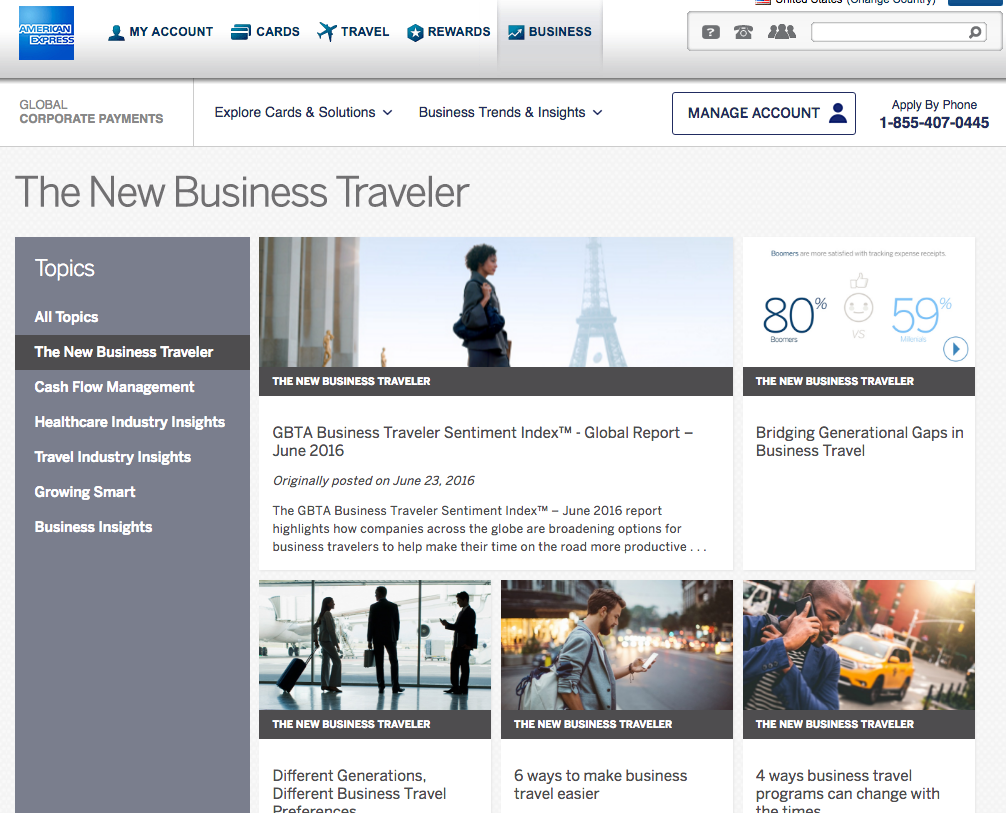Open the help question mark icon
This screenshot has height=813, width=1006.
click(711, 32)
